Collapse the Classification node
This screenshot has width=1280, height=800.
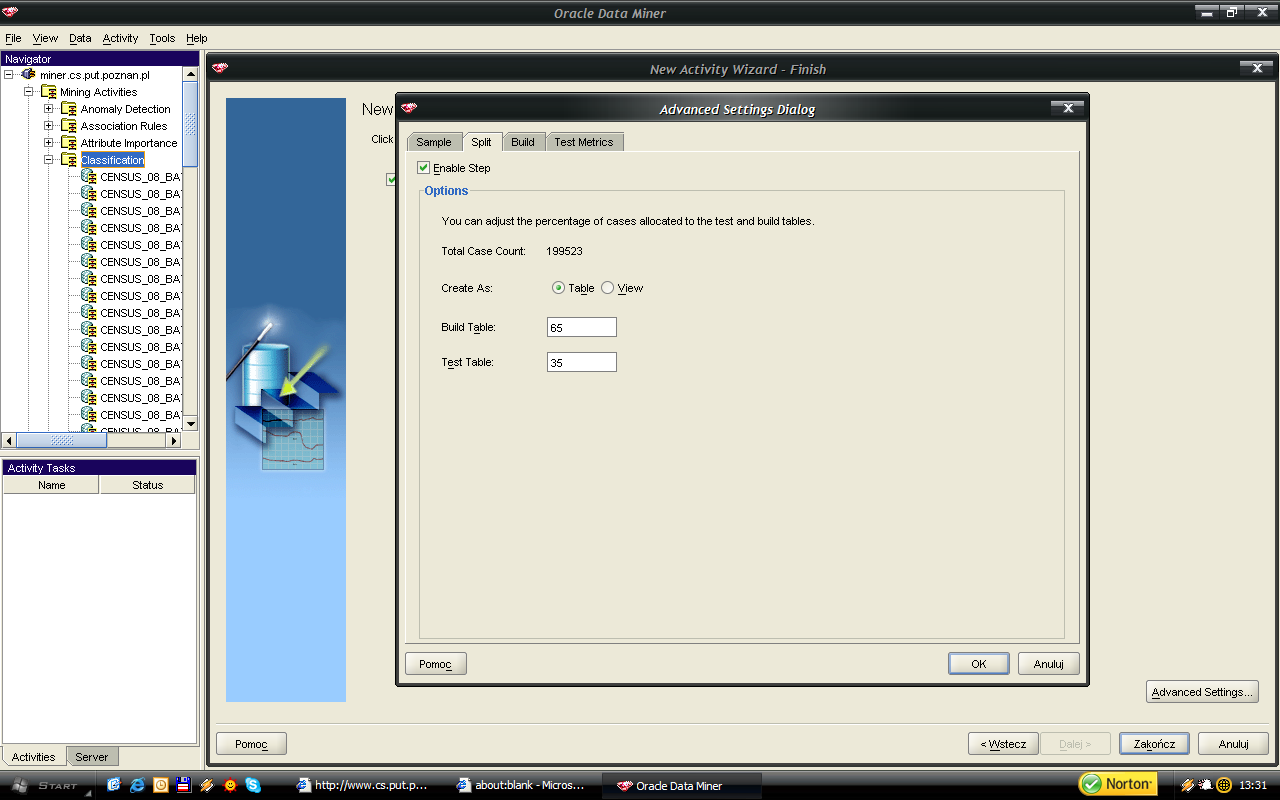coord(49,160)
